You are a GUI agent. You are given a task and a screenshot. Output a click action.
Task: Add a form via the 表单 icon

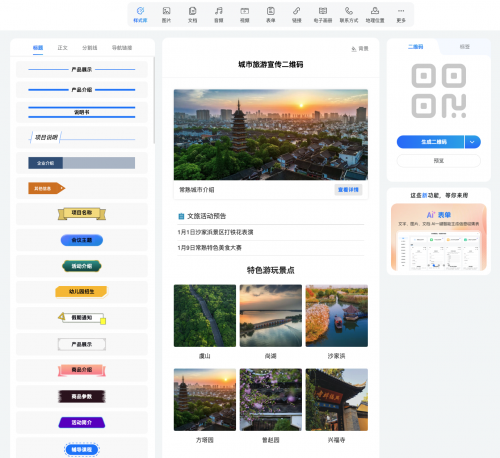point(271,15)
